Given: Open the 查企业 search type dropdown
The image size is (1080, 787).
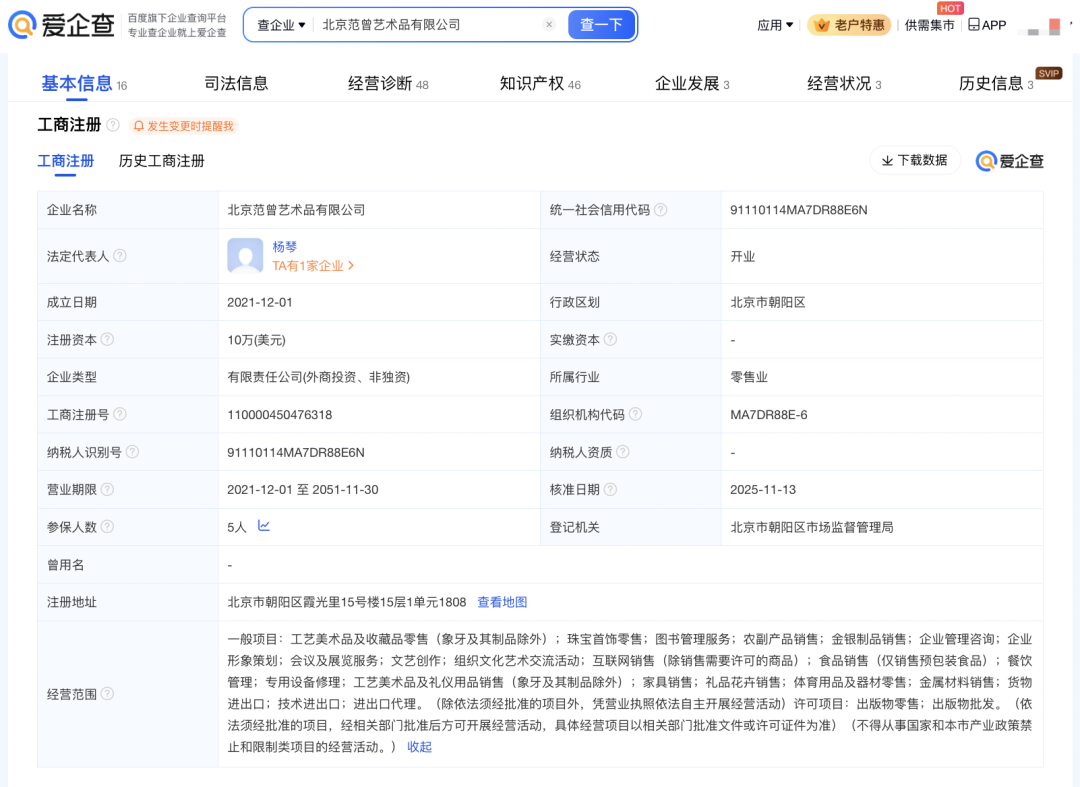Looking at the screenshot, I should (x=281, y=25).
